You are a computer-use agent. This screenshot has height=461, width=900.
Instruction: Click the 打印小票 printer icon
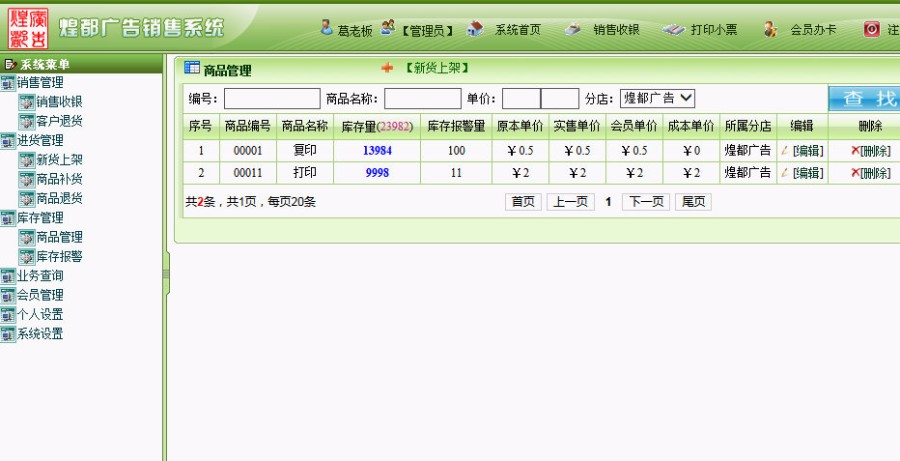click(674, 29)
